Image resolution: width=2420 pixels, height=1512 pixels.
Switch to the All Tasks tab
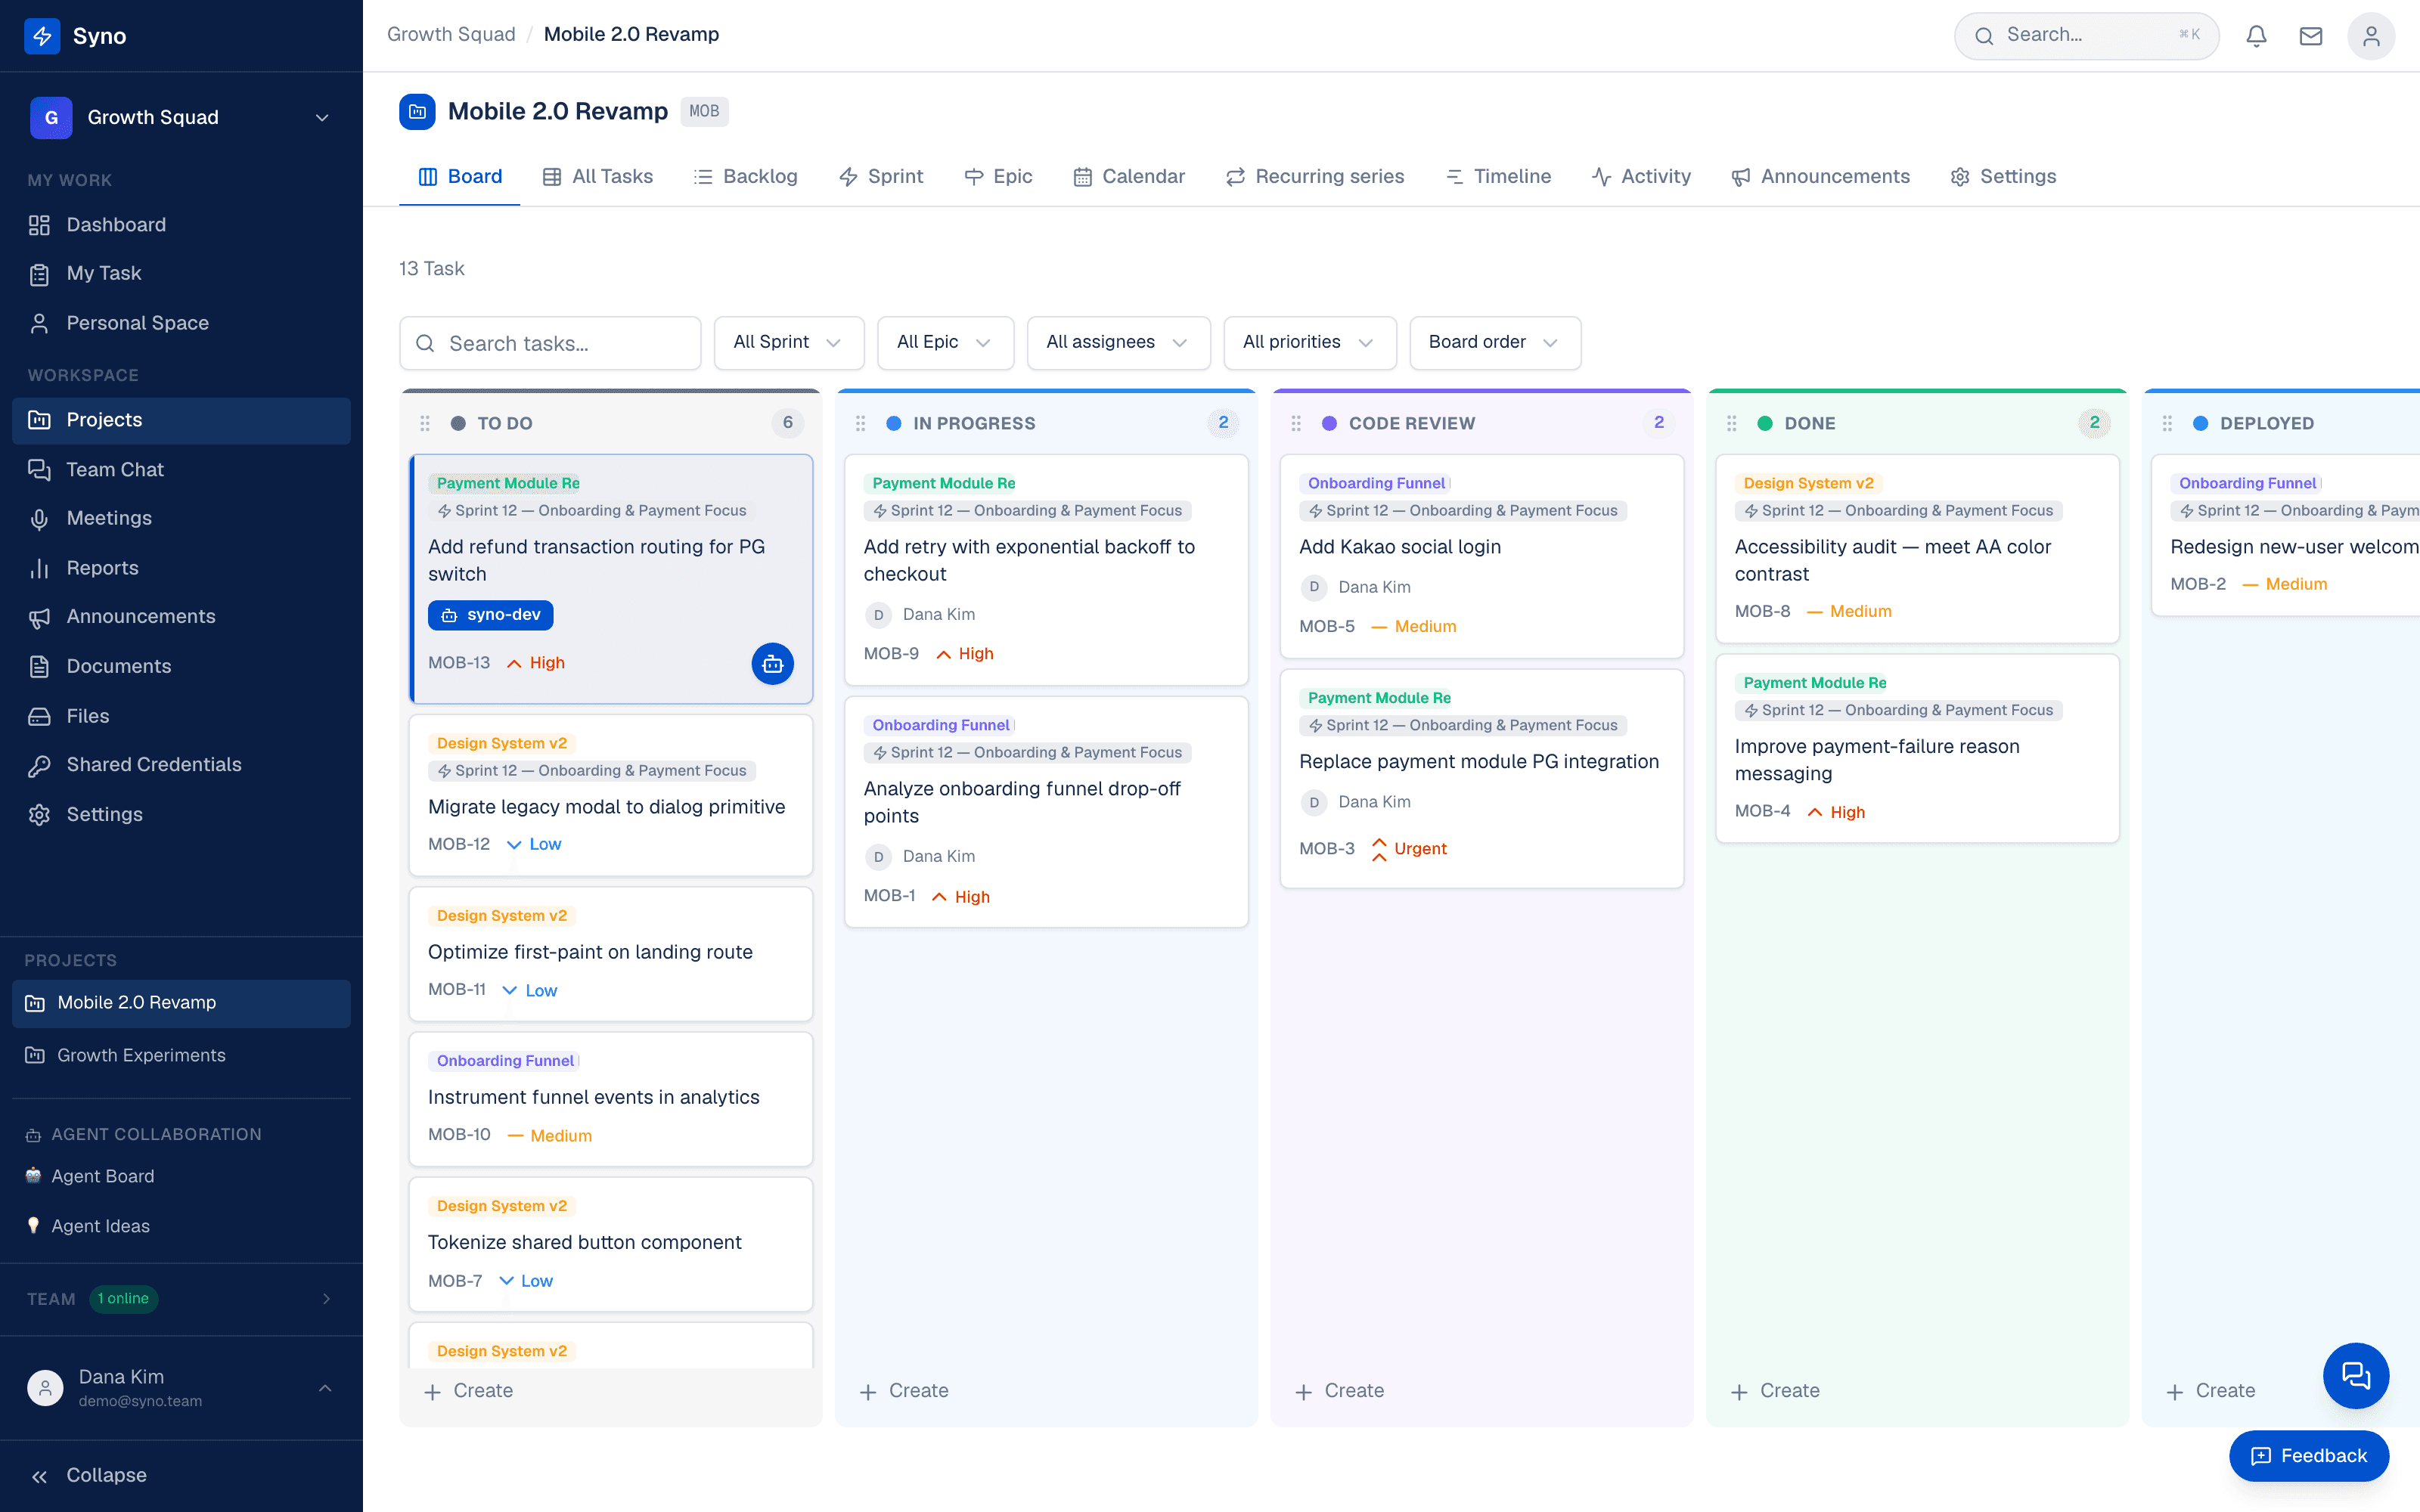coord(597,177)
